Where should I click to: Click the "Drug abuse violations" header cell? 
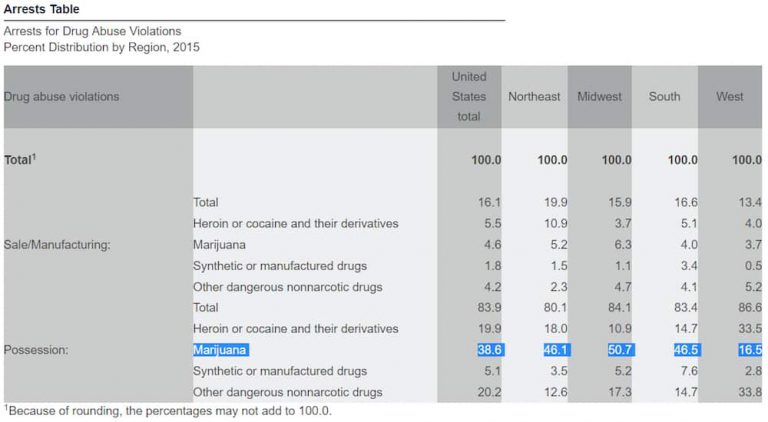(x=62, y=97)
